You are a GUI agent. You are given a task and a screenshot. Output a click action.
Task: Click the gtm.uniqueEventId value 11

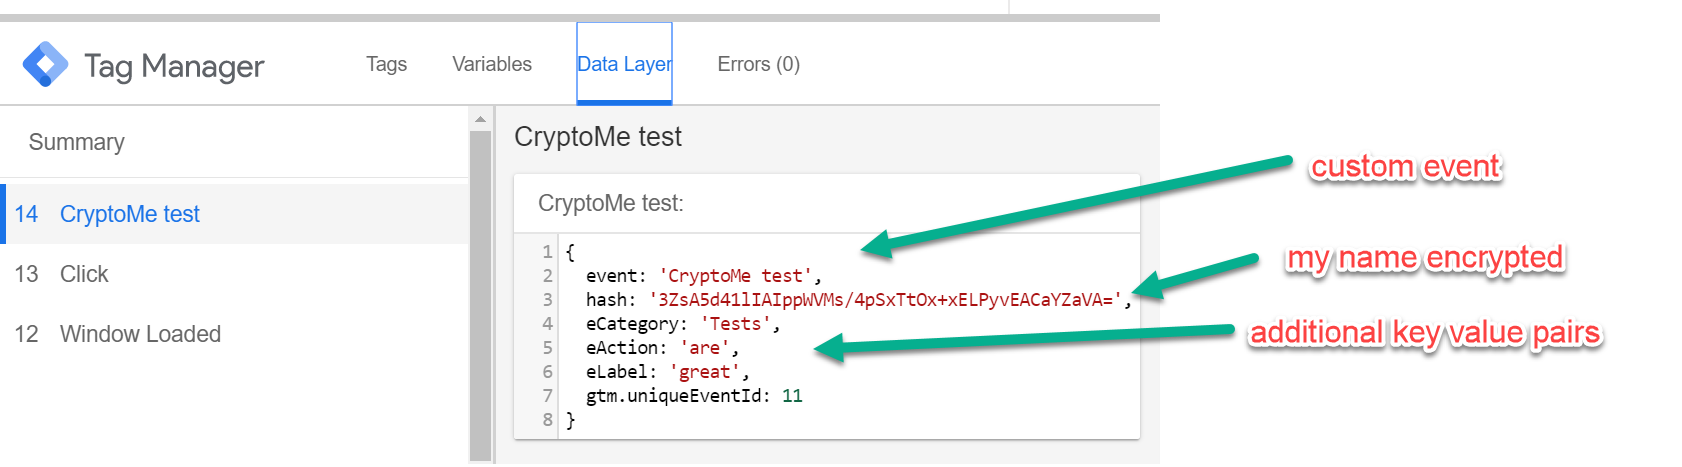point(792,396)
